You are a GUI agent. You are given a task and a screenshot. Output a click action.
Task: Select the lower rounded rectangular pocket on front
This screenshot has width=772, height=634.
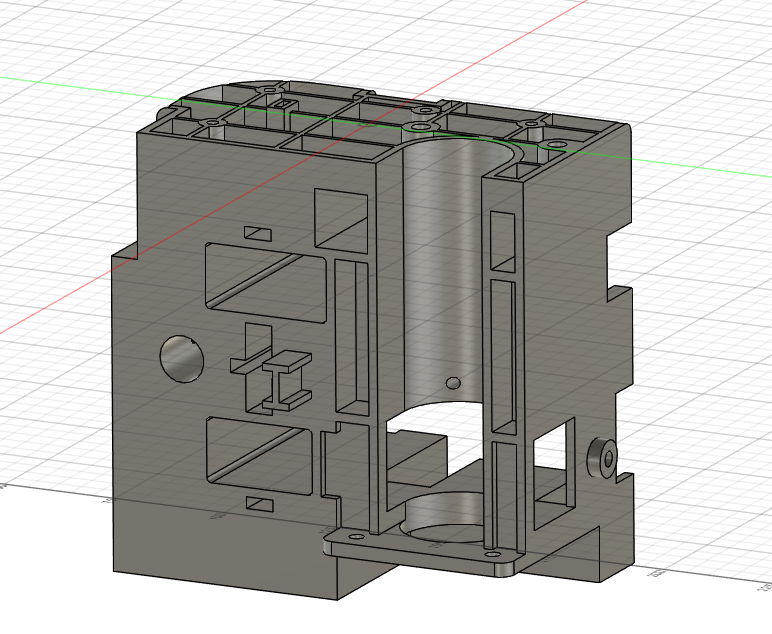click(259, 456)
